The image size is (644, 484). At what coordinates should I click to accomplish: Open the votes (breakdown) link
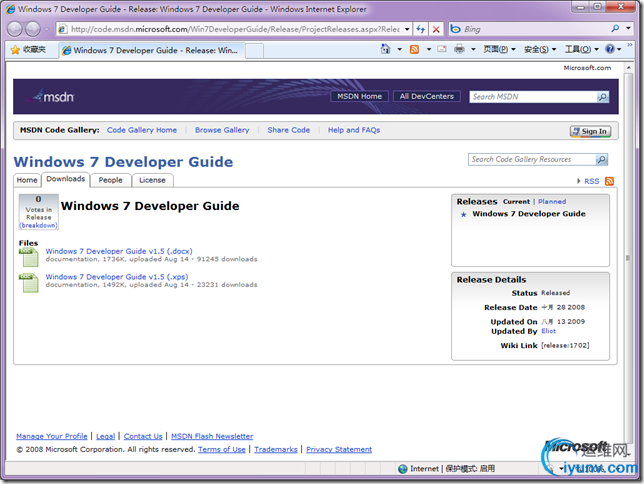39,225
